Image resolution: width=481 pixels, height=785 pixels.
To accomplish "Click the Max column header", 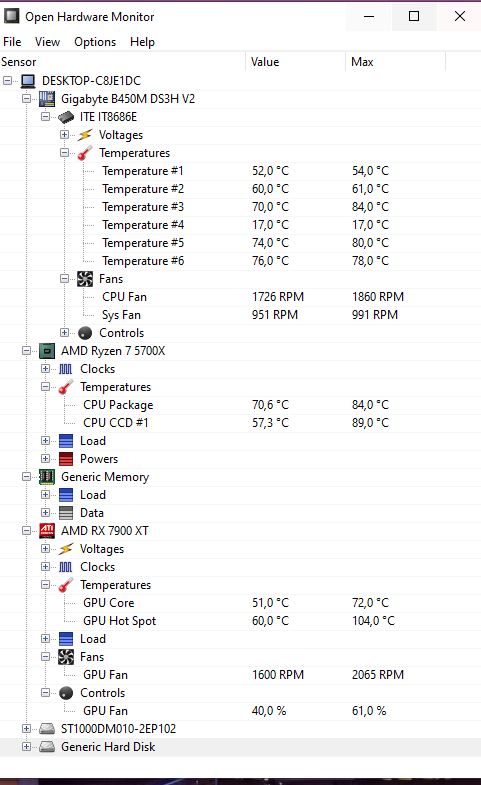I will pyautogui.click(x=395, y=62).
